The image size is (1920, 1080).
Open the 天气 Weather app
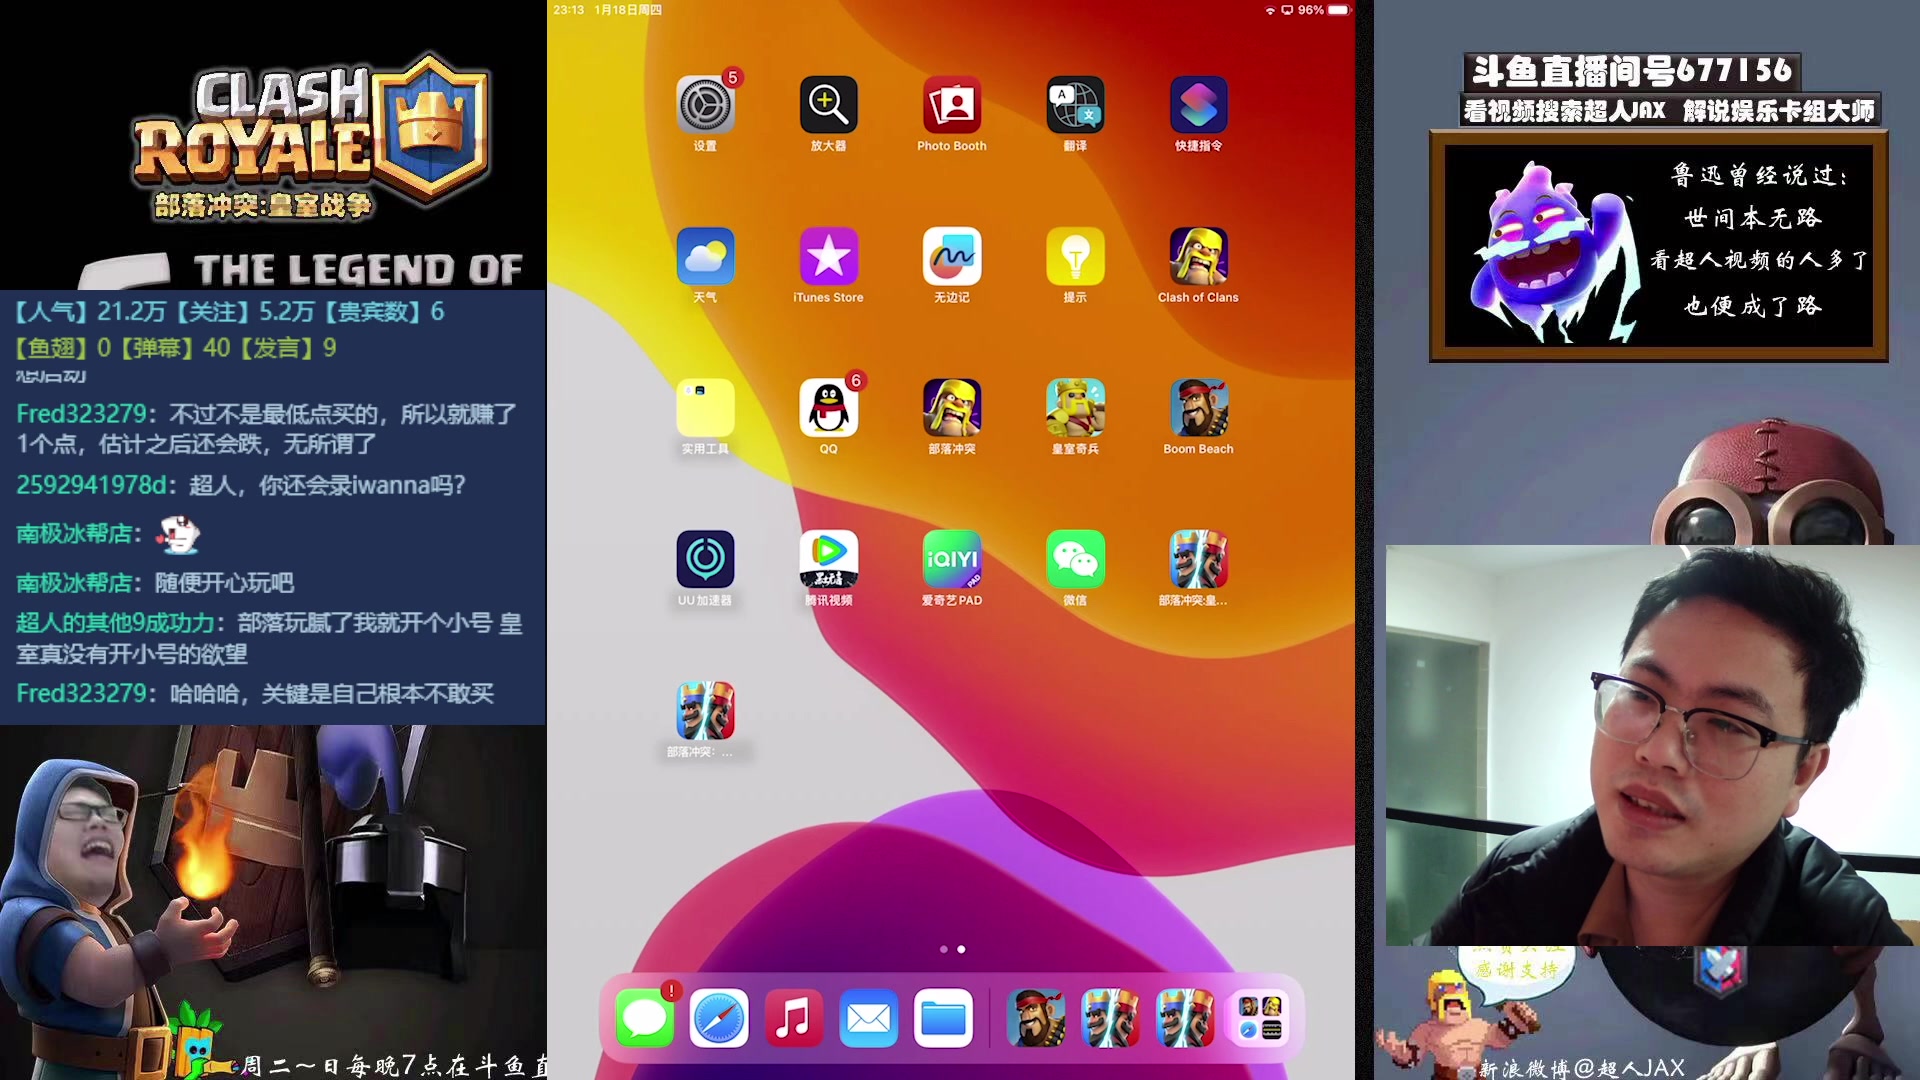coord(705,257)
